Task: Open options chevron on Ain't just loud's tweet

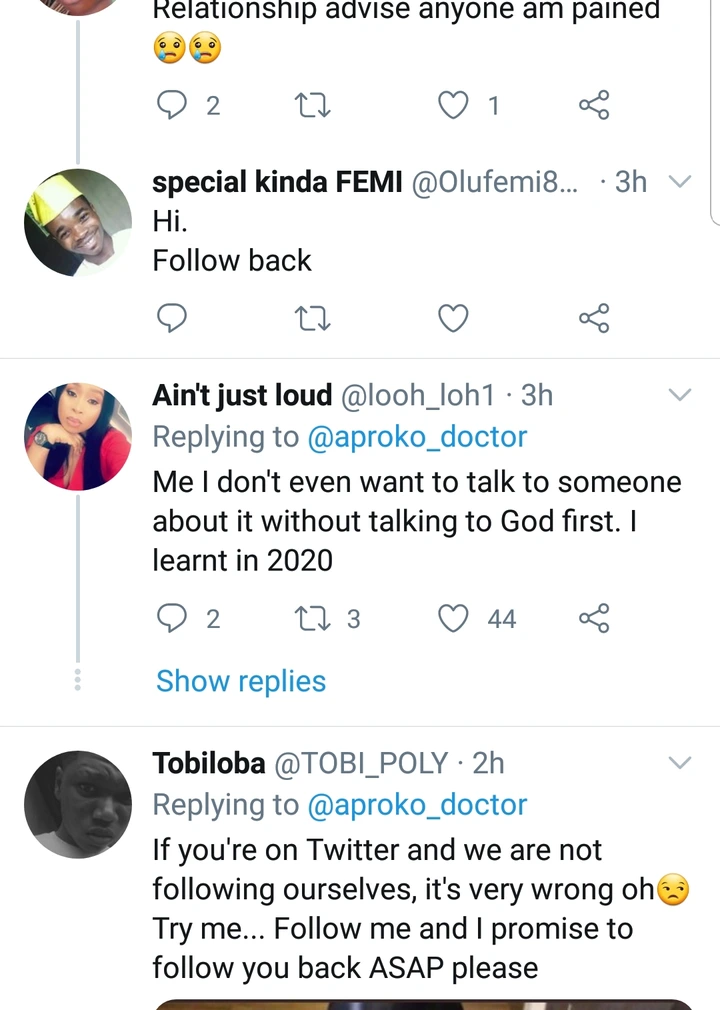Action: pyautogui.click(x=680, y=395)
